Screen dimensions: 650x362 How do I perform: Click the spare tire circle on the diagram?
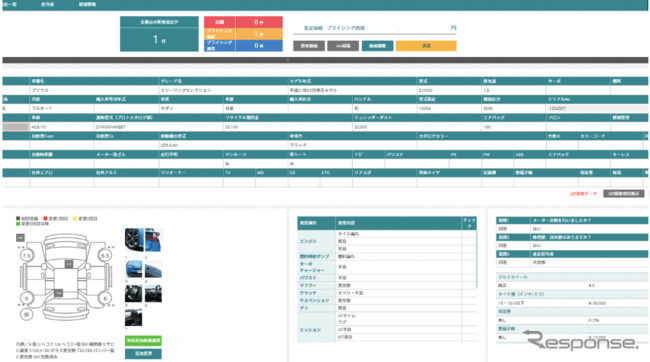[x=27, y=315]
